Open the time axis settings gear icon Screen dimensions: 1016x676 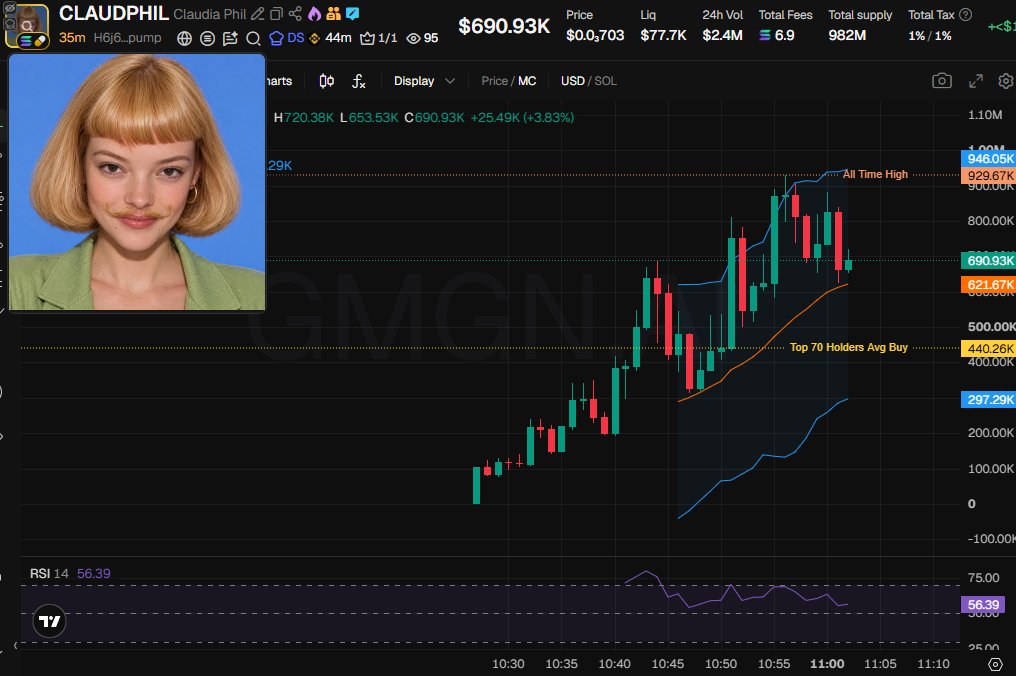point(995,664)
